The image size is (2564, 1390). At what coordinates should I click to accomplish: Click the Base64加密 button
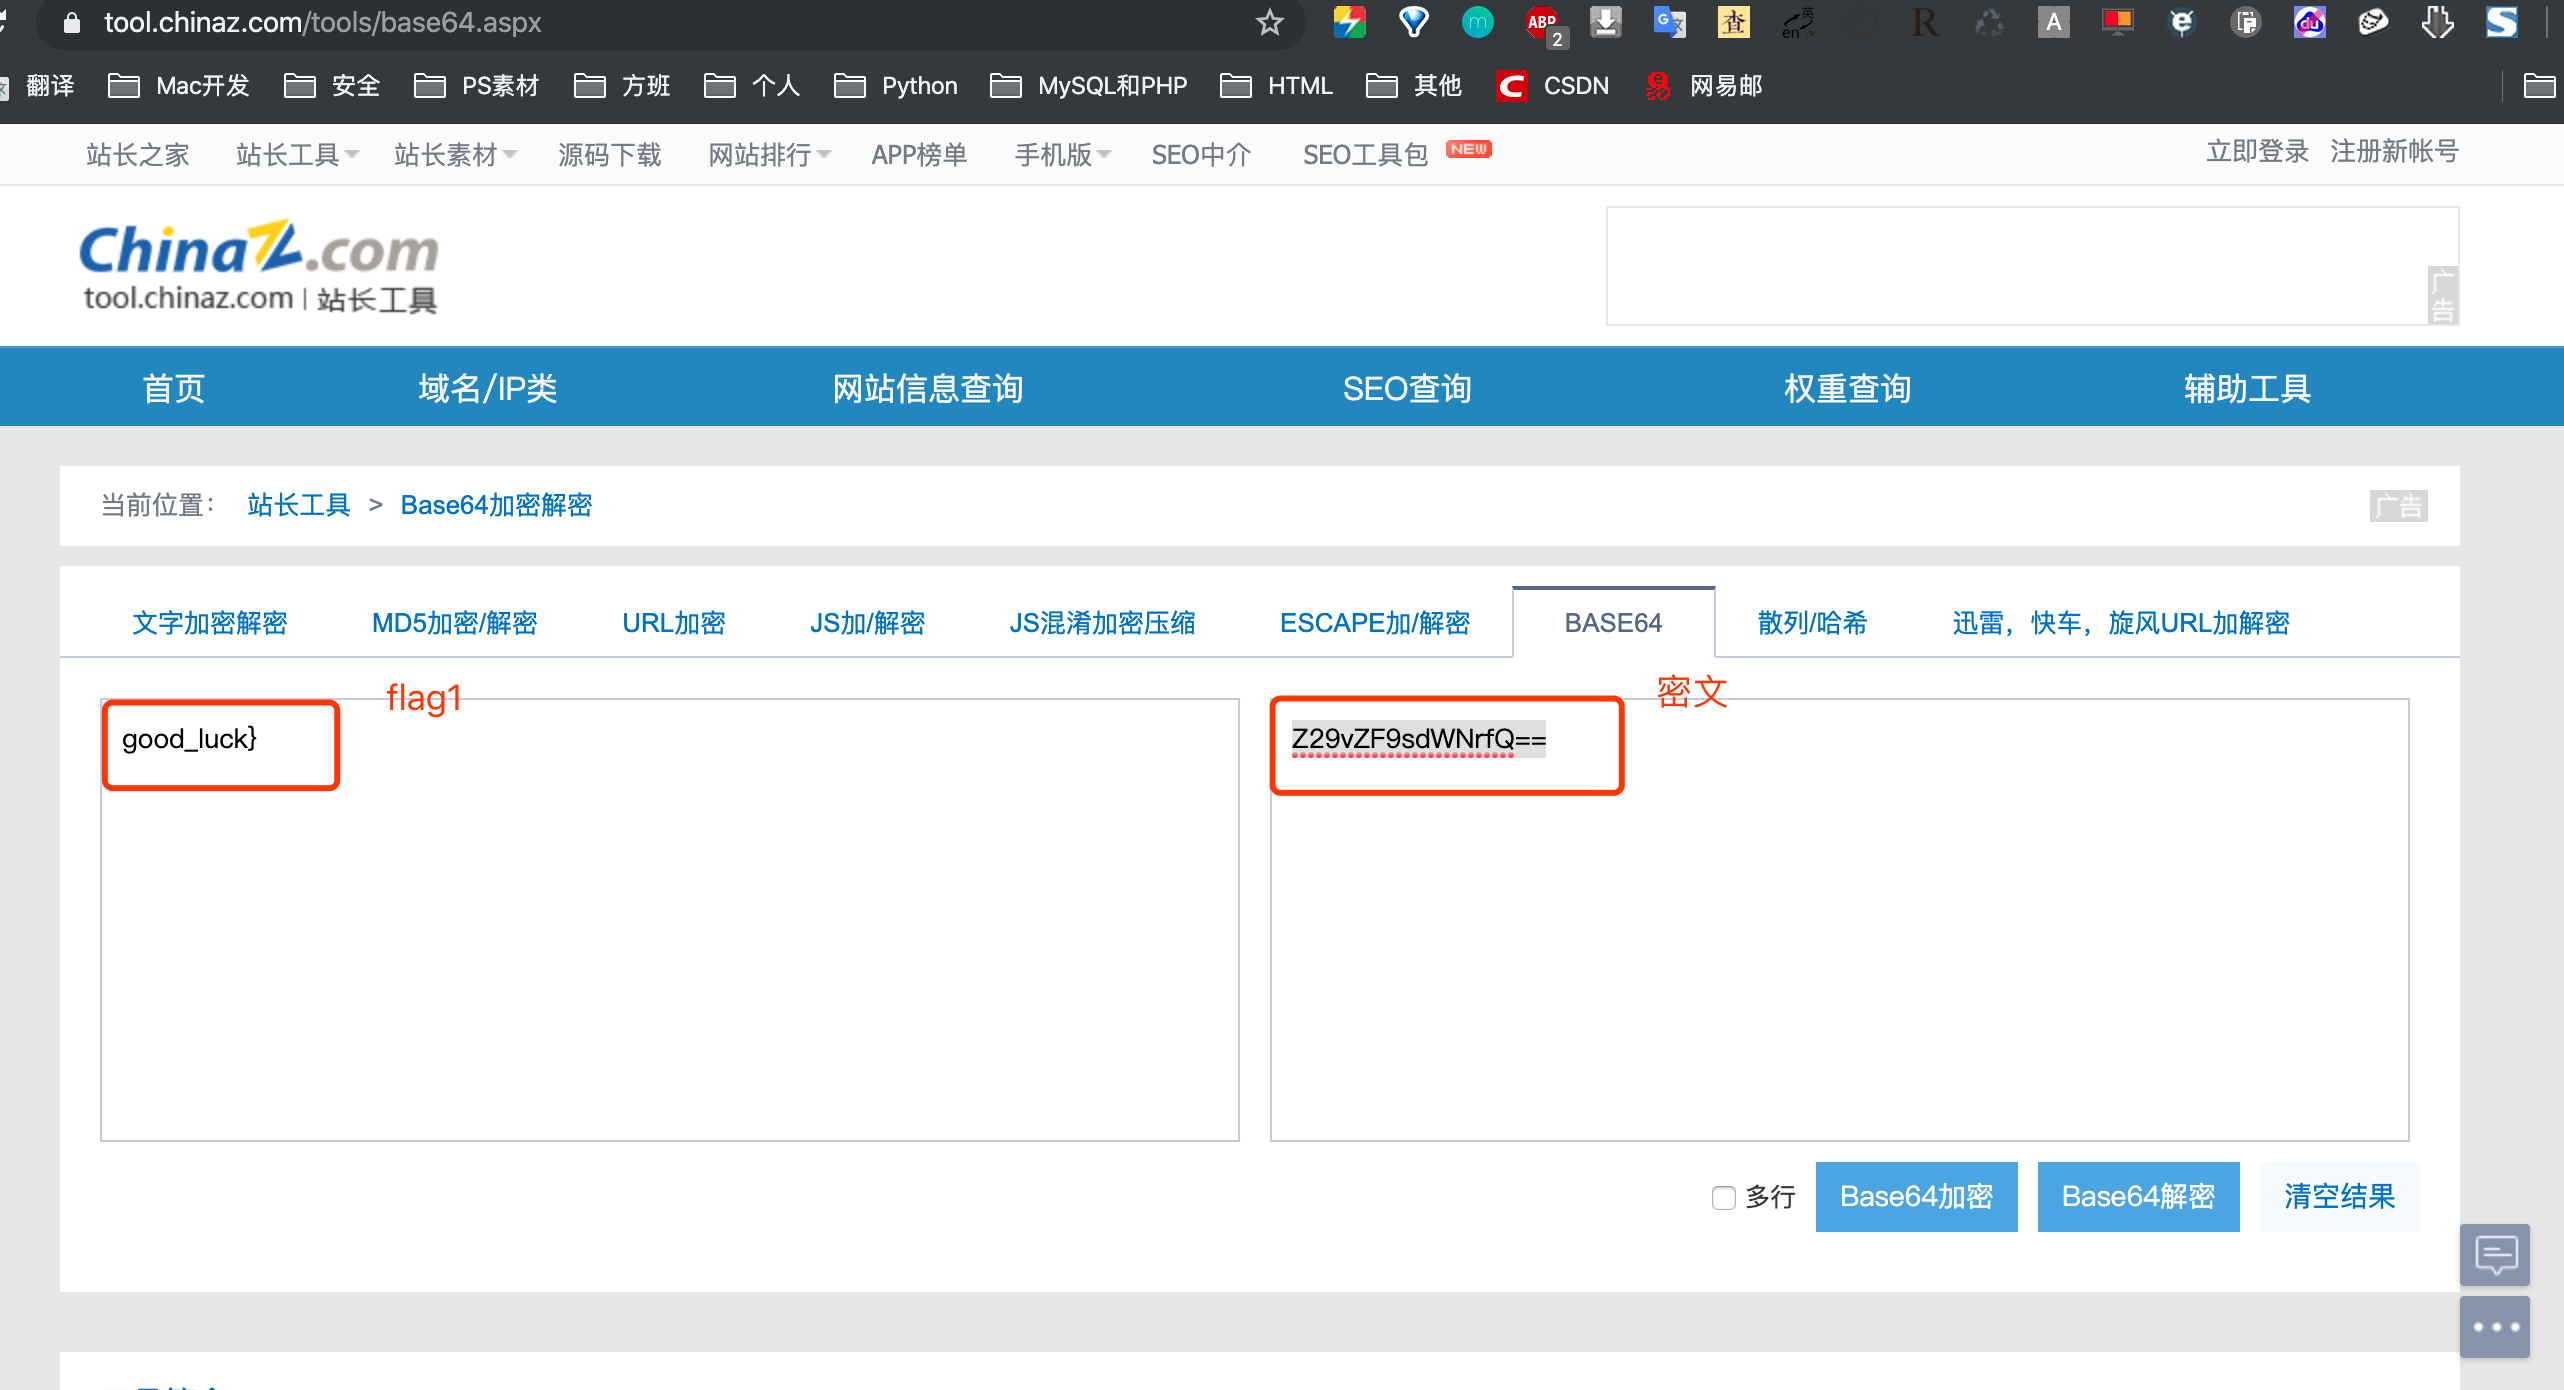(1916, 1197)
